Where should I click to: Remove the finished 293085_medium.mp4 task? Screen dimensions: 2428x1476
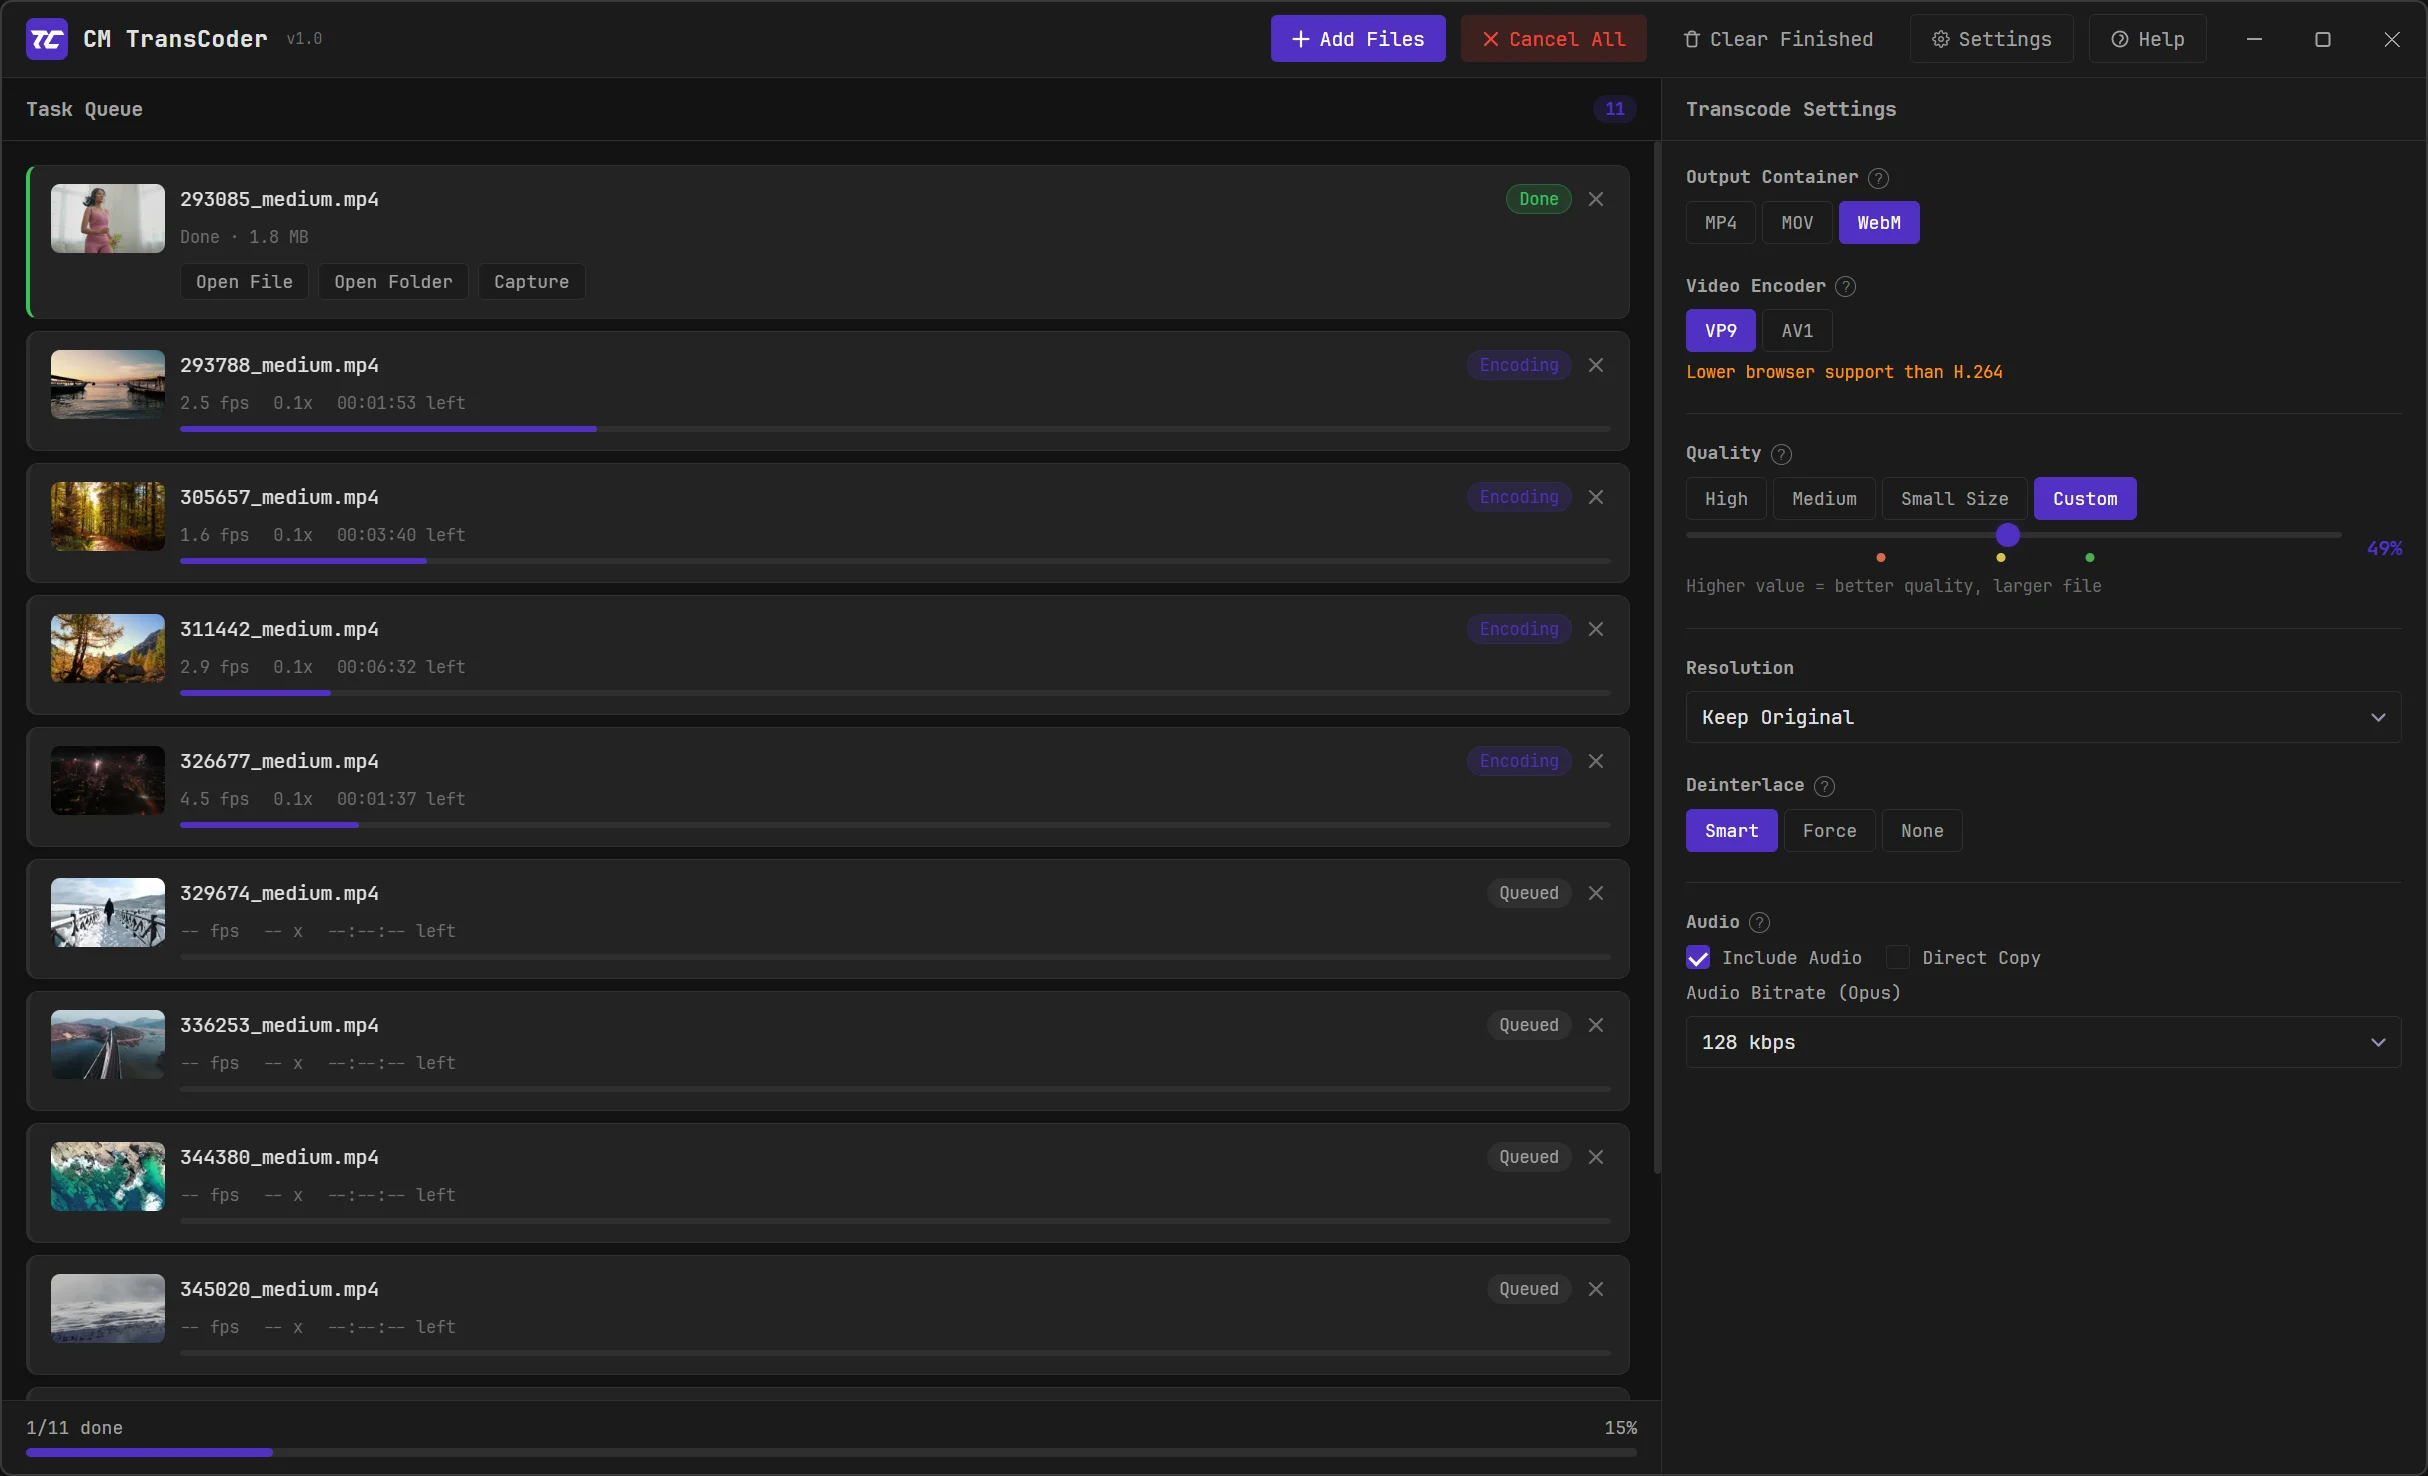click(x=1596, y=199)
